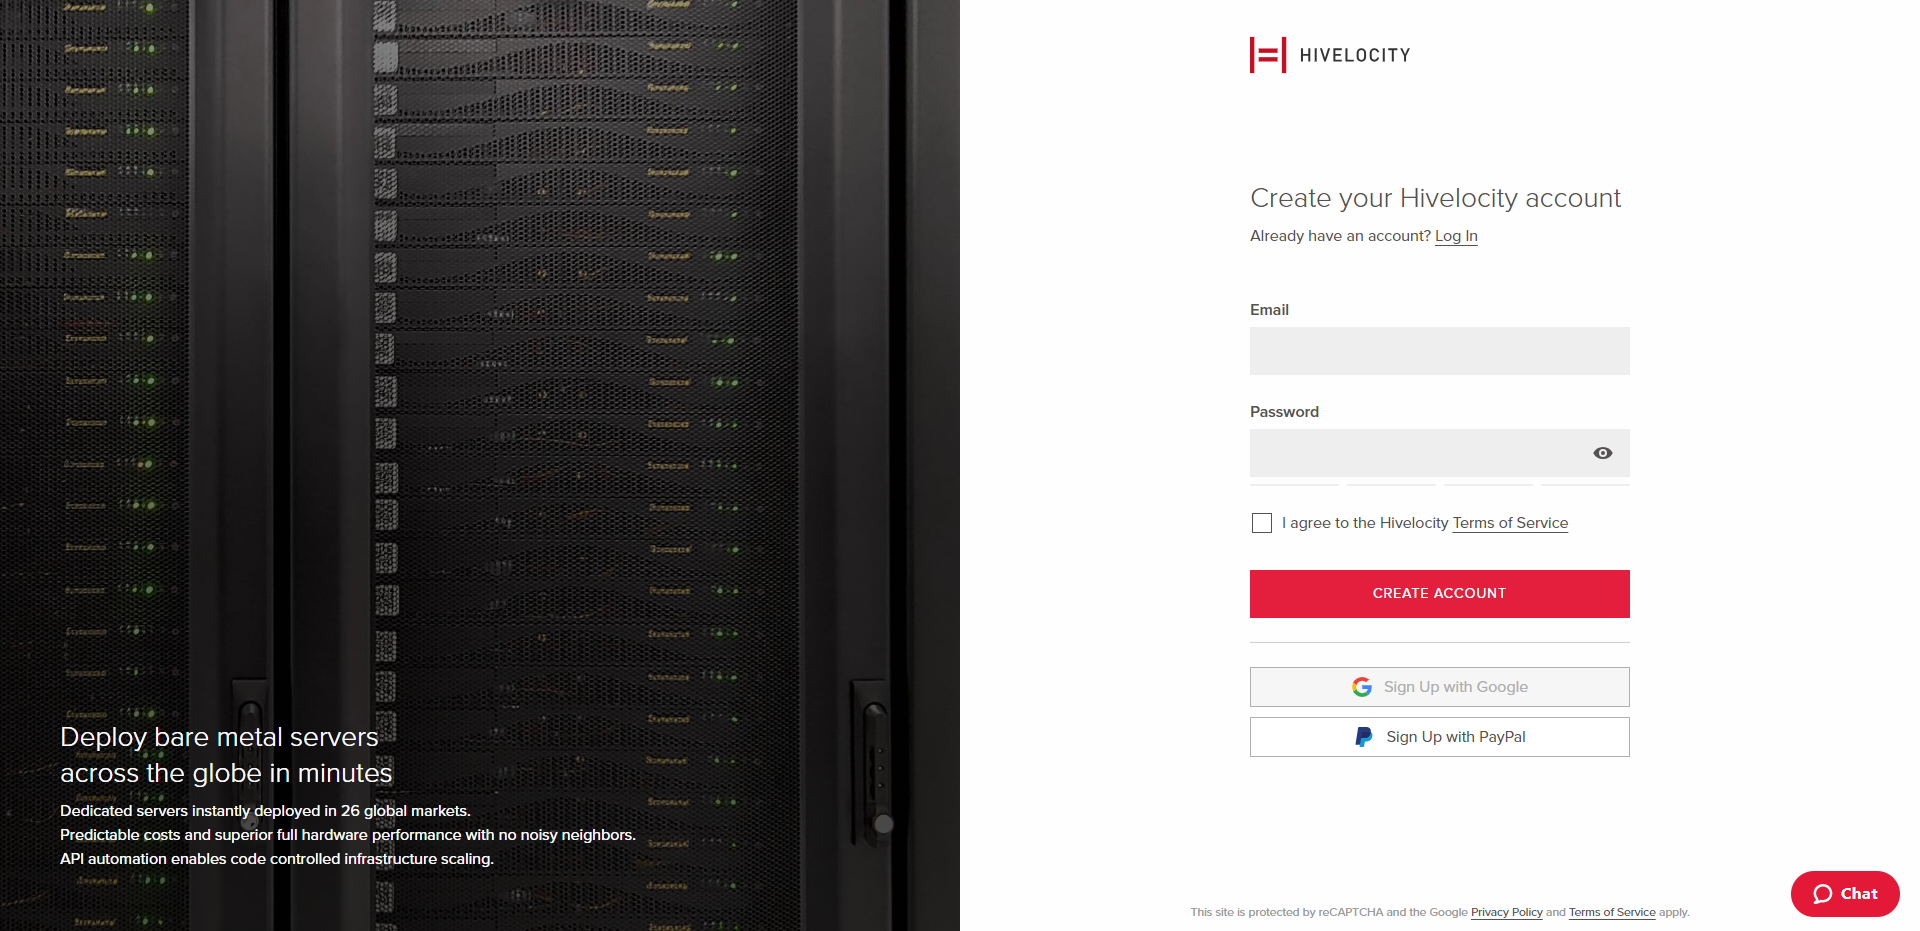Click the Hivelocity logo
The height and width of the screenshot is (931, 1920).
coord(1330,55)
